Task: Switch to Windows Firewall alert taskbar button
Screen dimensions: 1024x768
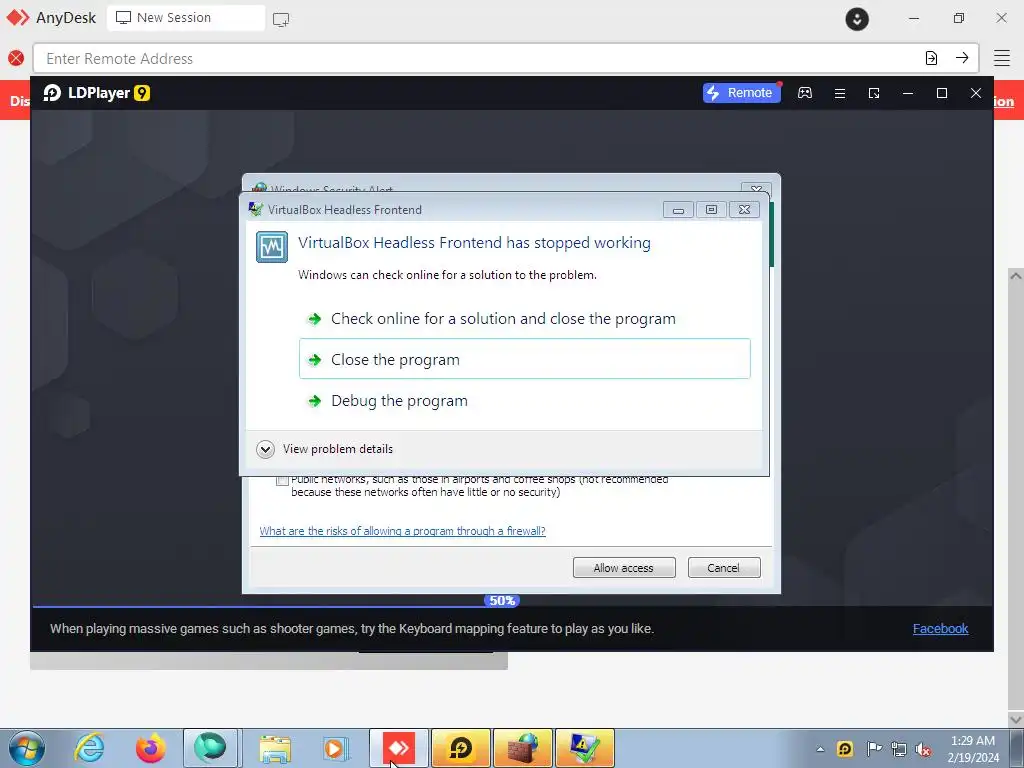Action: 522,748
